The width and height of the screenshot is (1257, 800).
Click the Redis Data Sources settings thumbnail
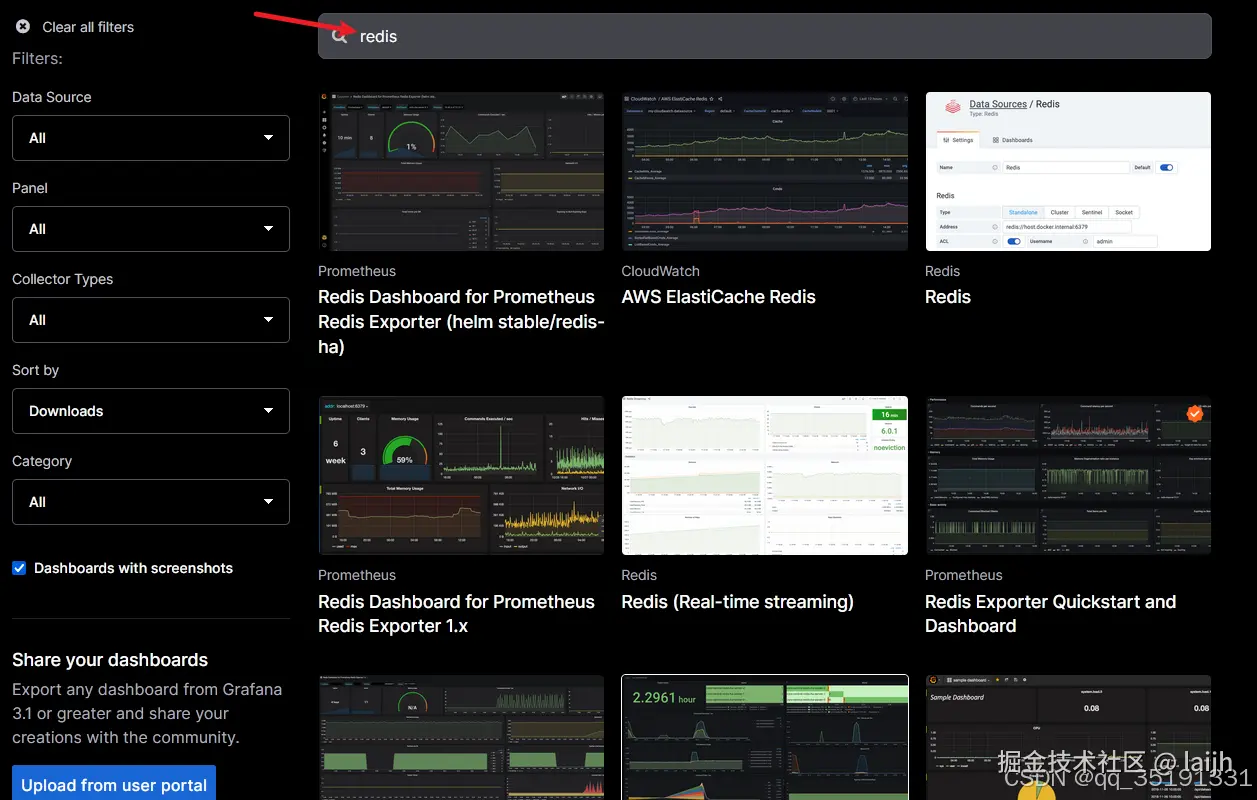tap(1068, 171)
